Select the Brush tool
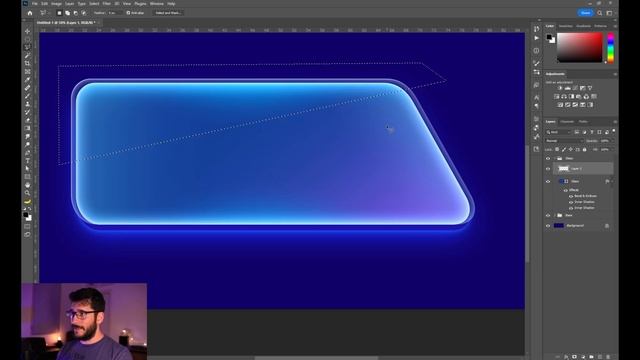Screen dimensions: 640x360 pyautogui.click(x=27, y=96)
